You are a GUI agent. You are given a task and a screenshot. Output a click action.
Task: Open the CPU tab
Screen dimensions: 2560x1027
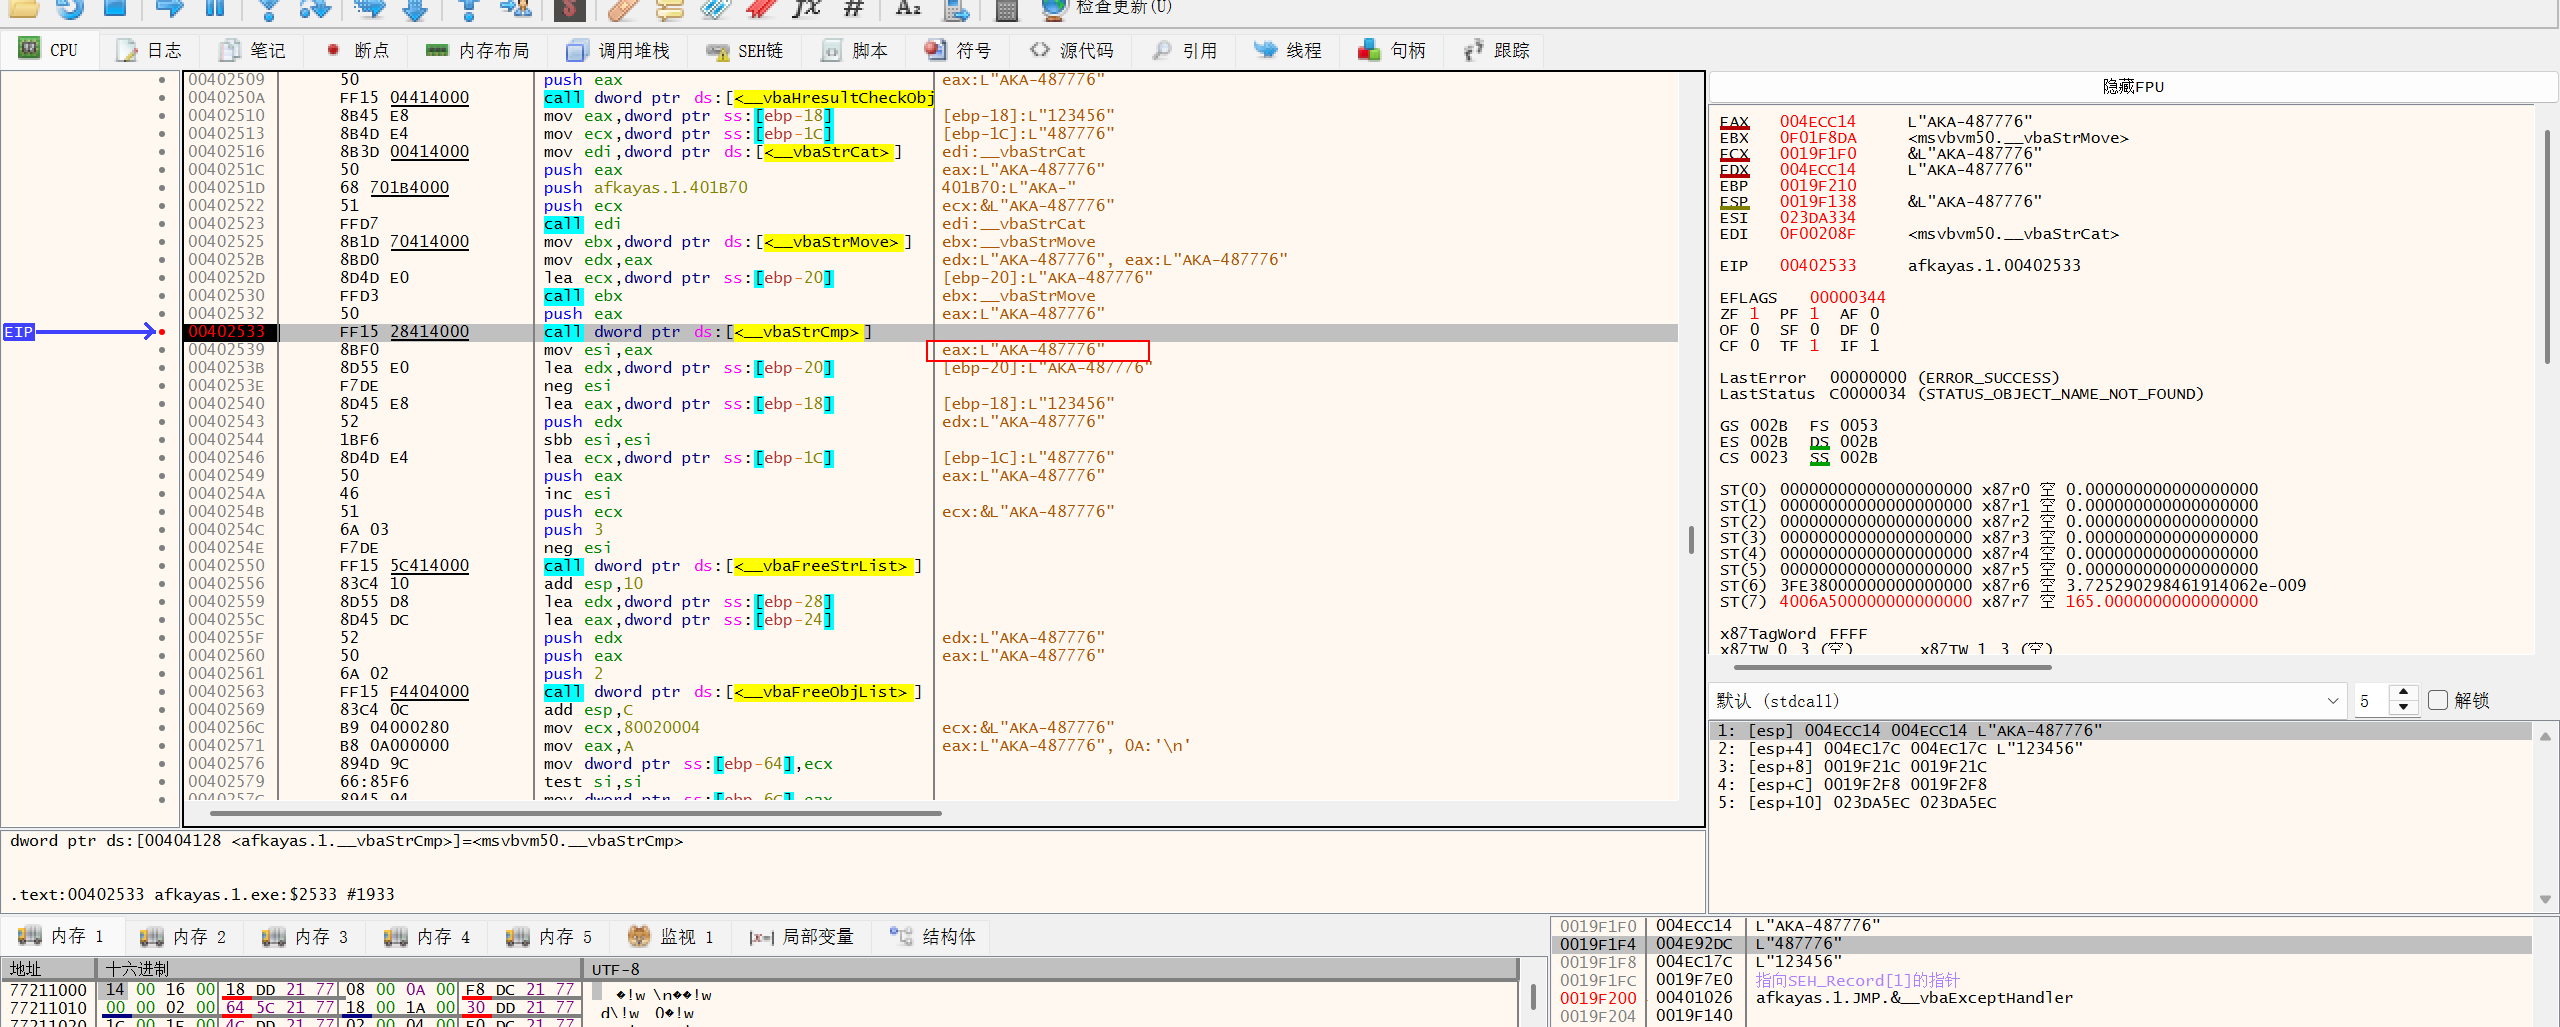click(48, 50)
